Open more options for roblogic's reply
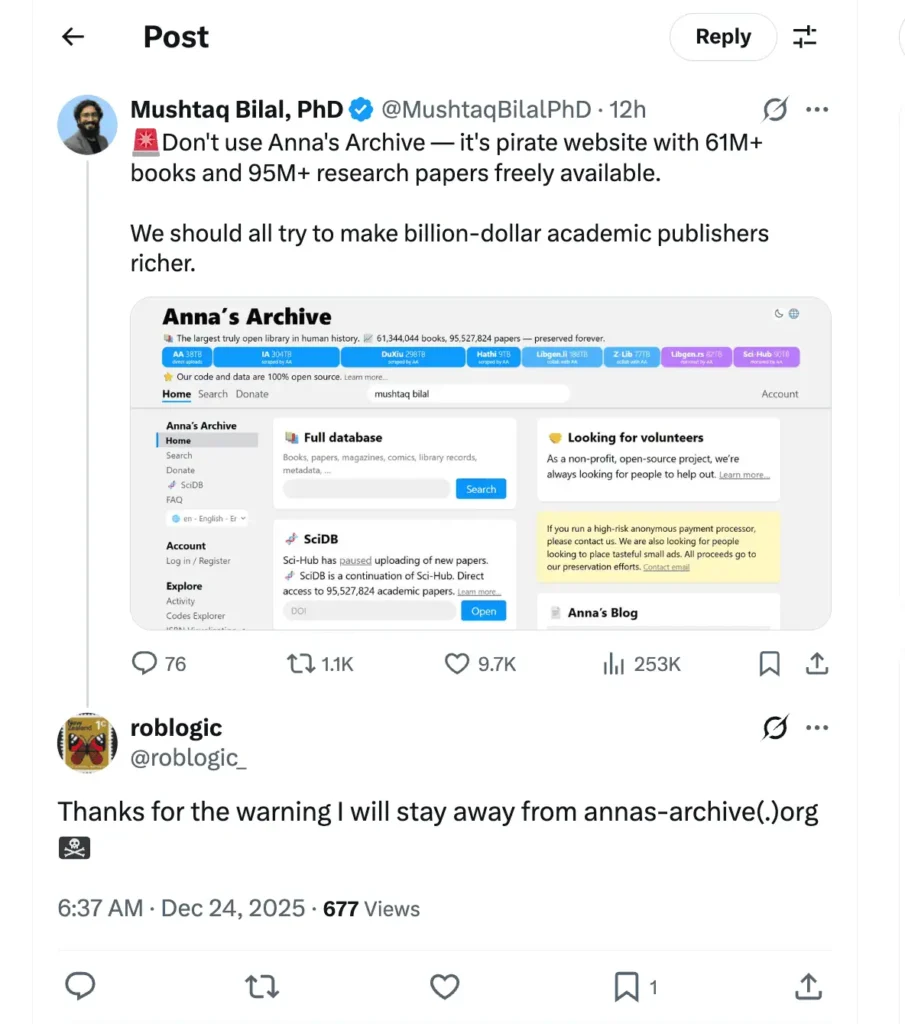 (x=817, y=728)
